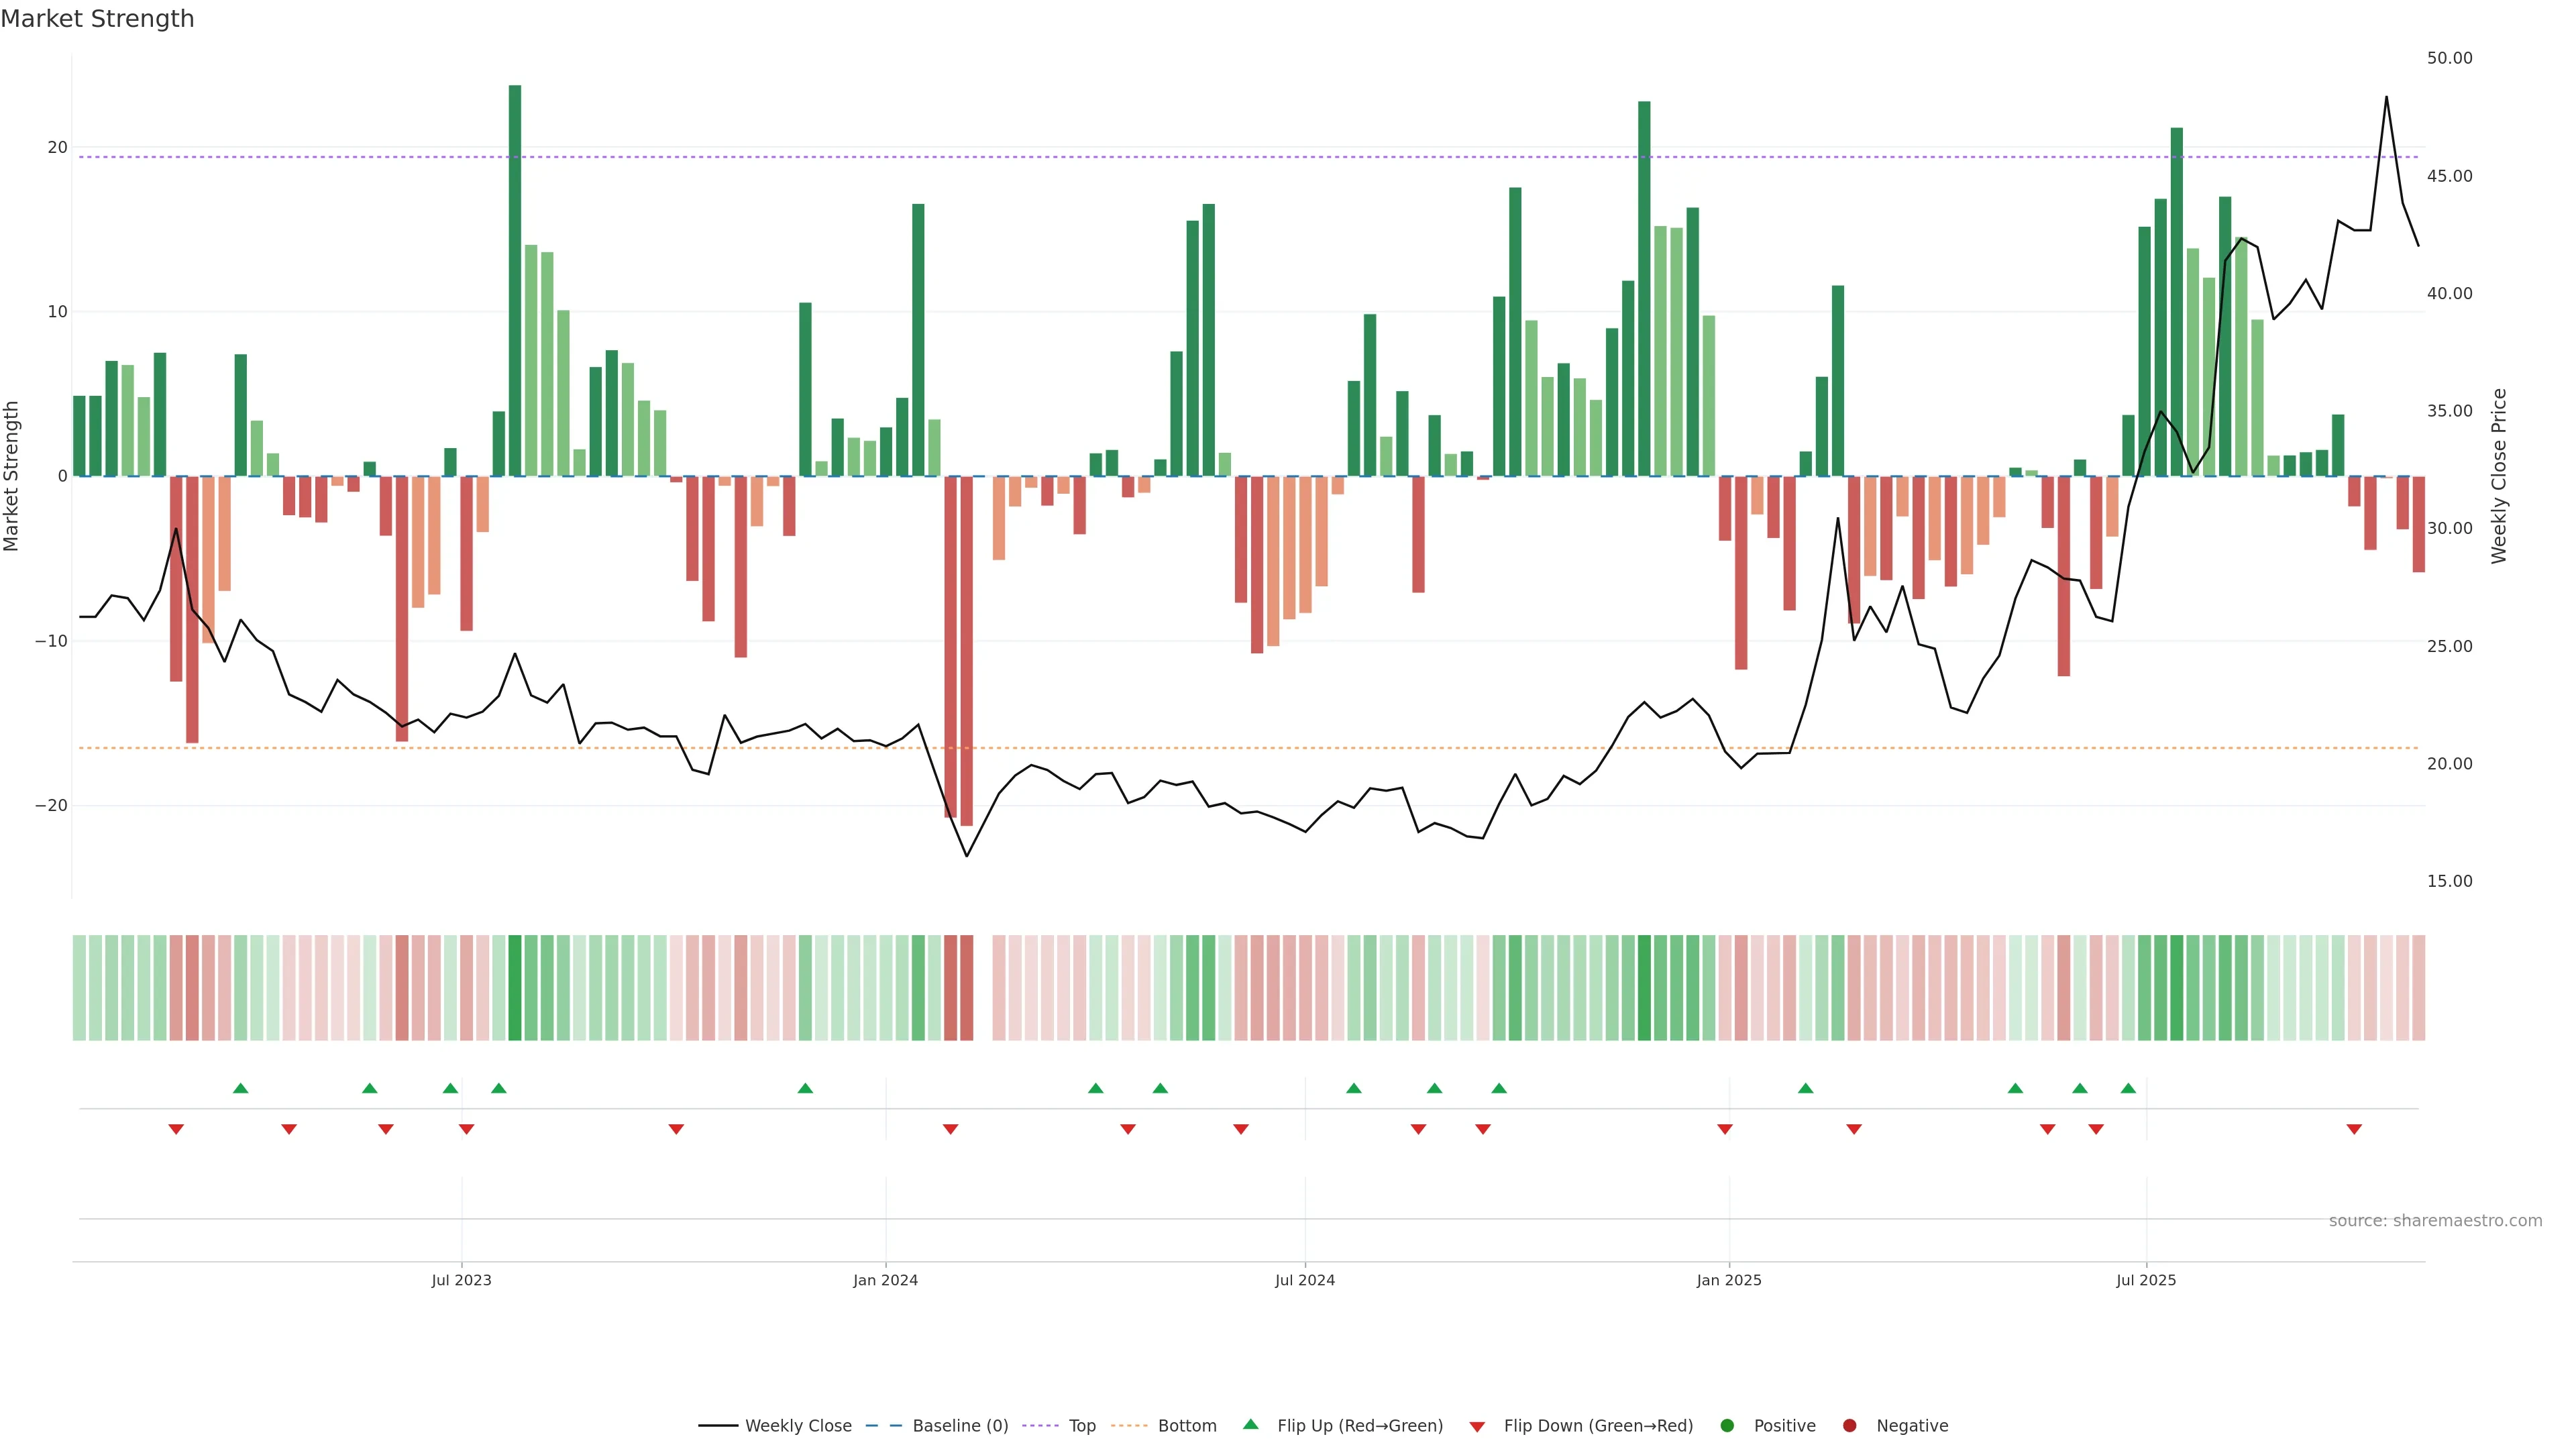This screenshot has height=1449, width=2576.
Task: Click the Positive green circle legend icon
Action: (x=1727, y=1425)
